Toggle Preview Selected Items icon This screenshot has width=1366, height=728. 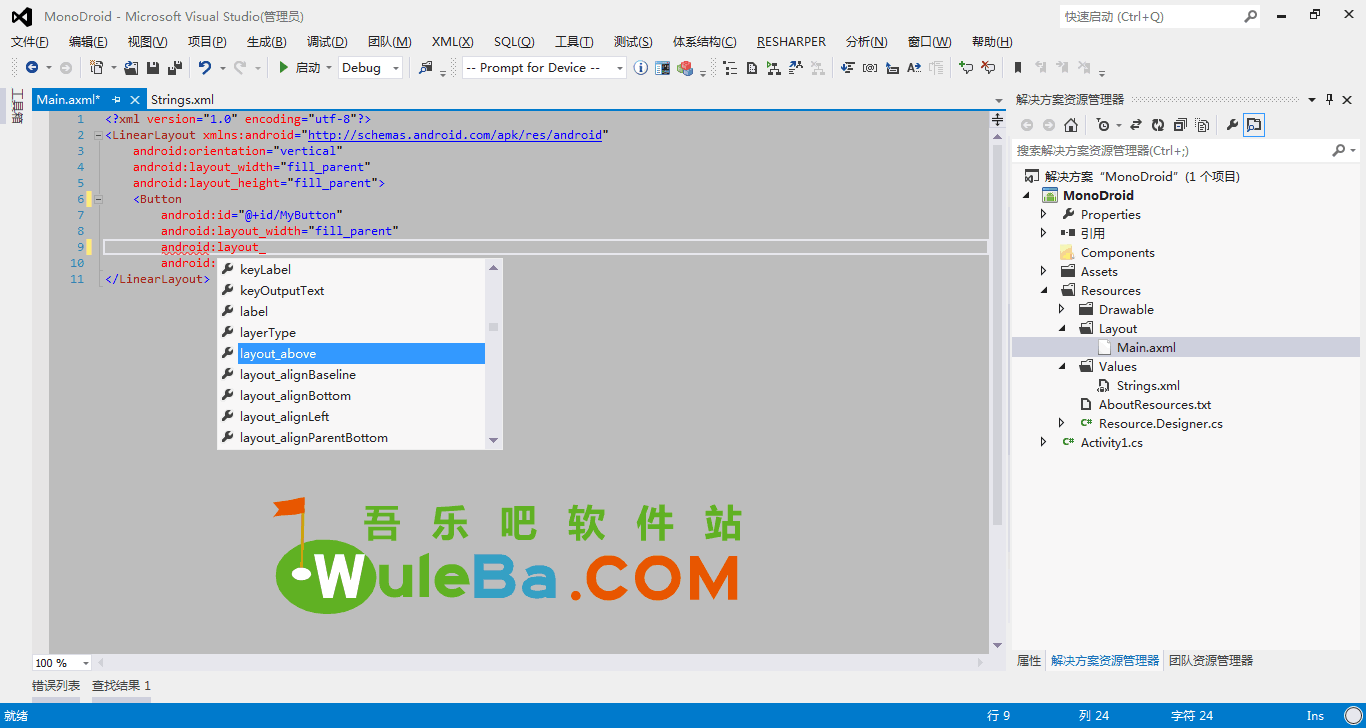pos(1254,125)
